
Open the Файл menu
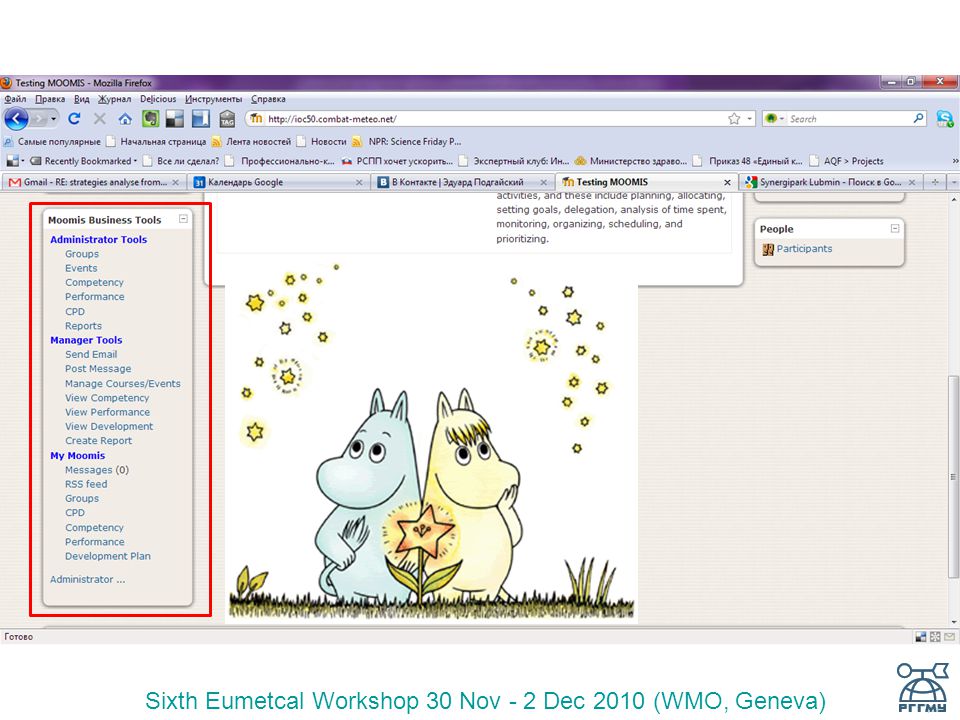[15, 99]
